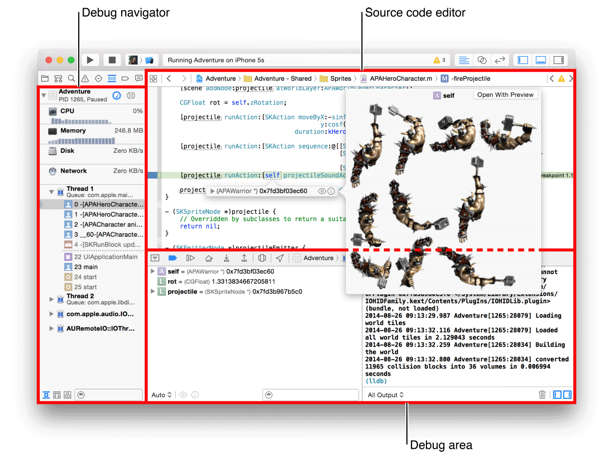Open the Breakpoint navigator tab
Screen dimensions: 613x461
tap(125, 79)
